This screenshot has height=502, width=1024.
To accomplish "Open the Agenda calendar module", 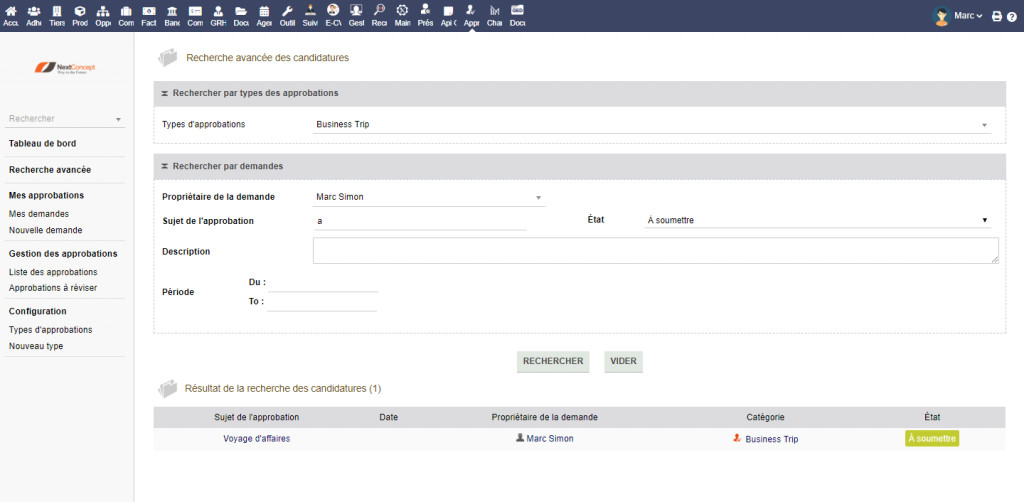I will pos(264,15).
